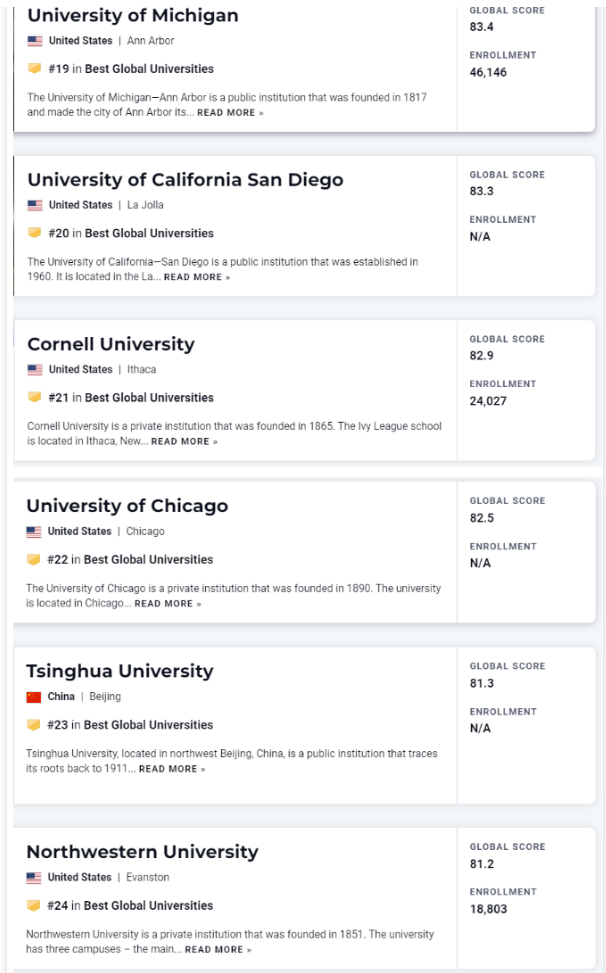606x973 pixels.
Task: Click the US flag beside Ann Arbor
Action: tap(35, 41)
